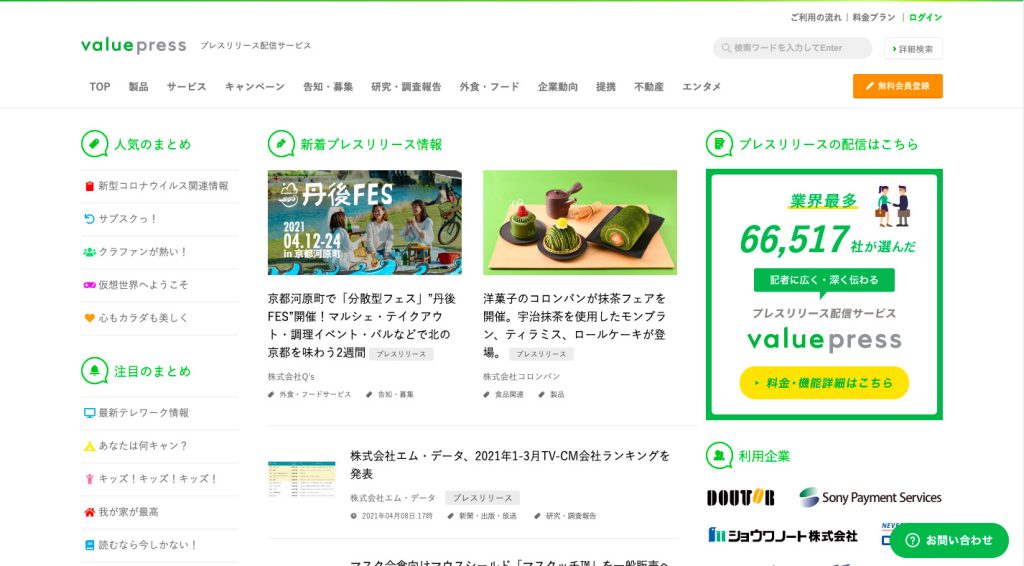Select the 製品 navigation menu item
1024x566 pixels.
138,86
